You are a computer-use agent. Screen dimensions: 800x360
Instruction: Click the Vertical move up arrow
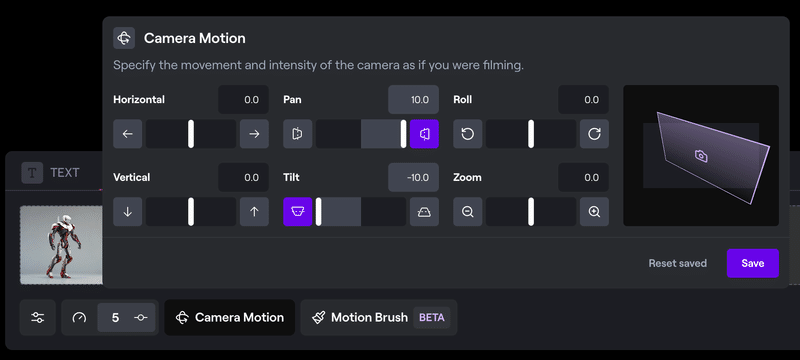(254, 212)
